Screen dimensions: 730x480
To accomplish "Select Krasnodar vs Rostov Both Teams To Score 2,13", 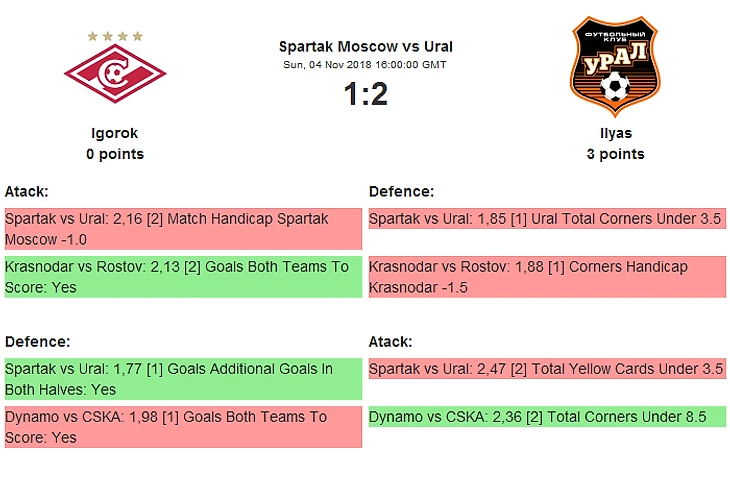I will (x=183, y=277).
